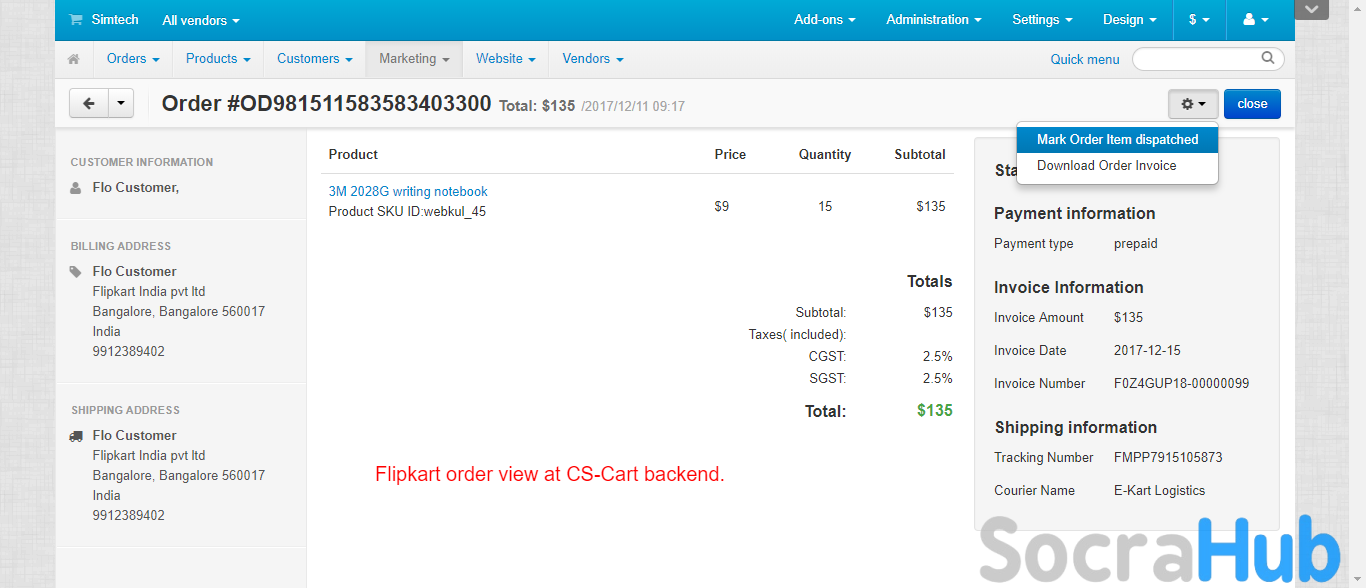
Task: Open the Marketing menu
Action: [x=414, y=59]
